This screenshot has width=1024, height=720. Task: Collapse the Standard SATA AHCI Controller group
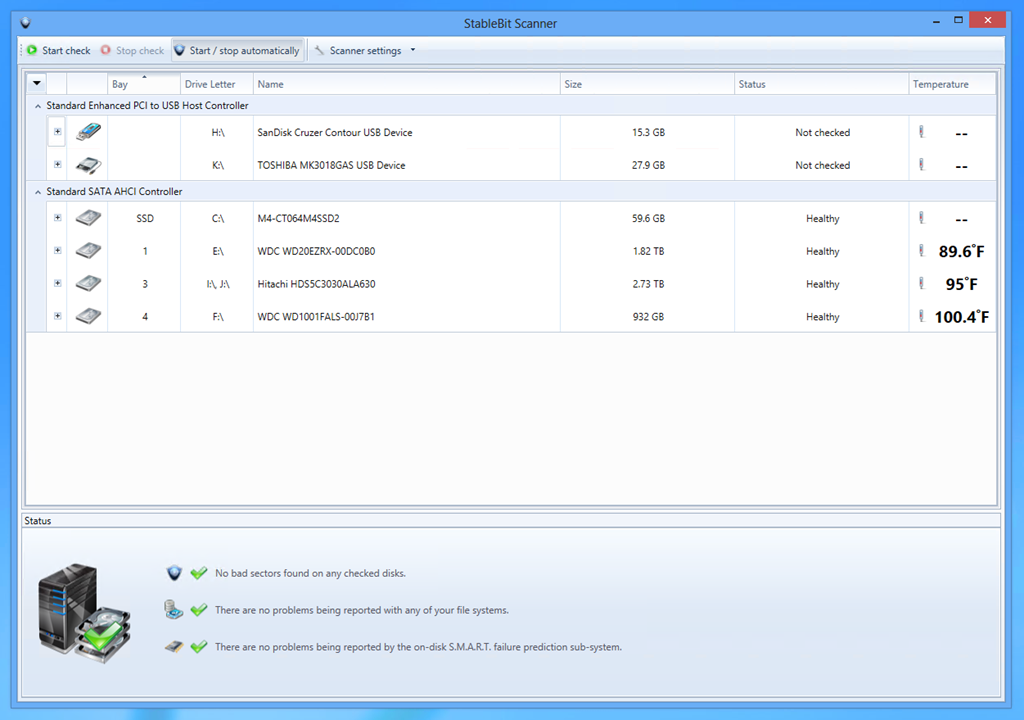(38, 192)
